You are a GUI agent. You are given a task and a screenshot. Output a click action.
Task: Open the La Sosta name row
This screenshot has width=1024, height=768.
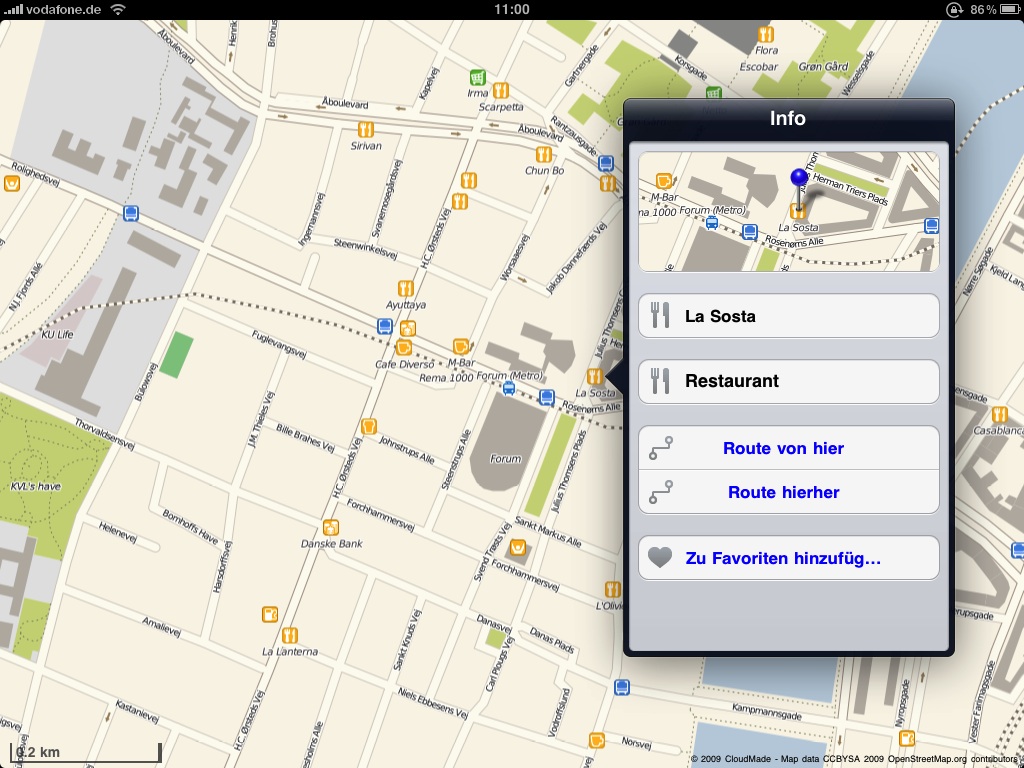point(788,316)
